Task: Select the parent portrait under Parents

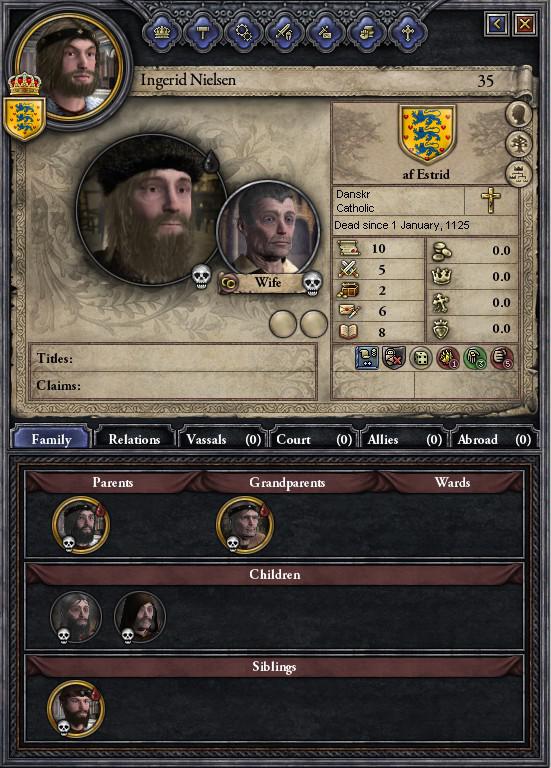Action: [81, 525]
